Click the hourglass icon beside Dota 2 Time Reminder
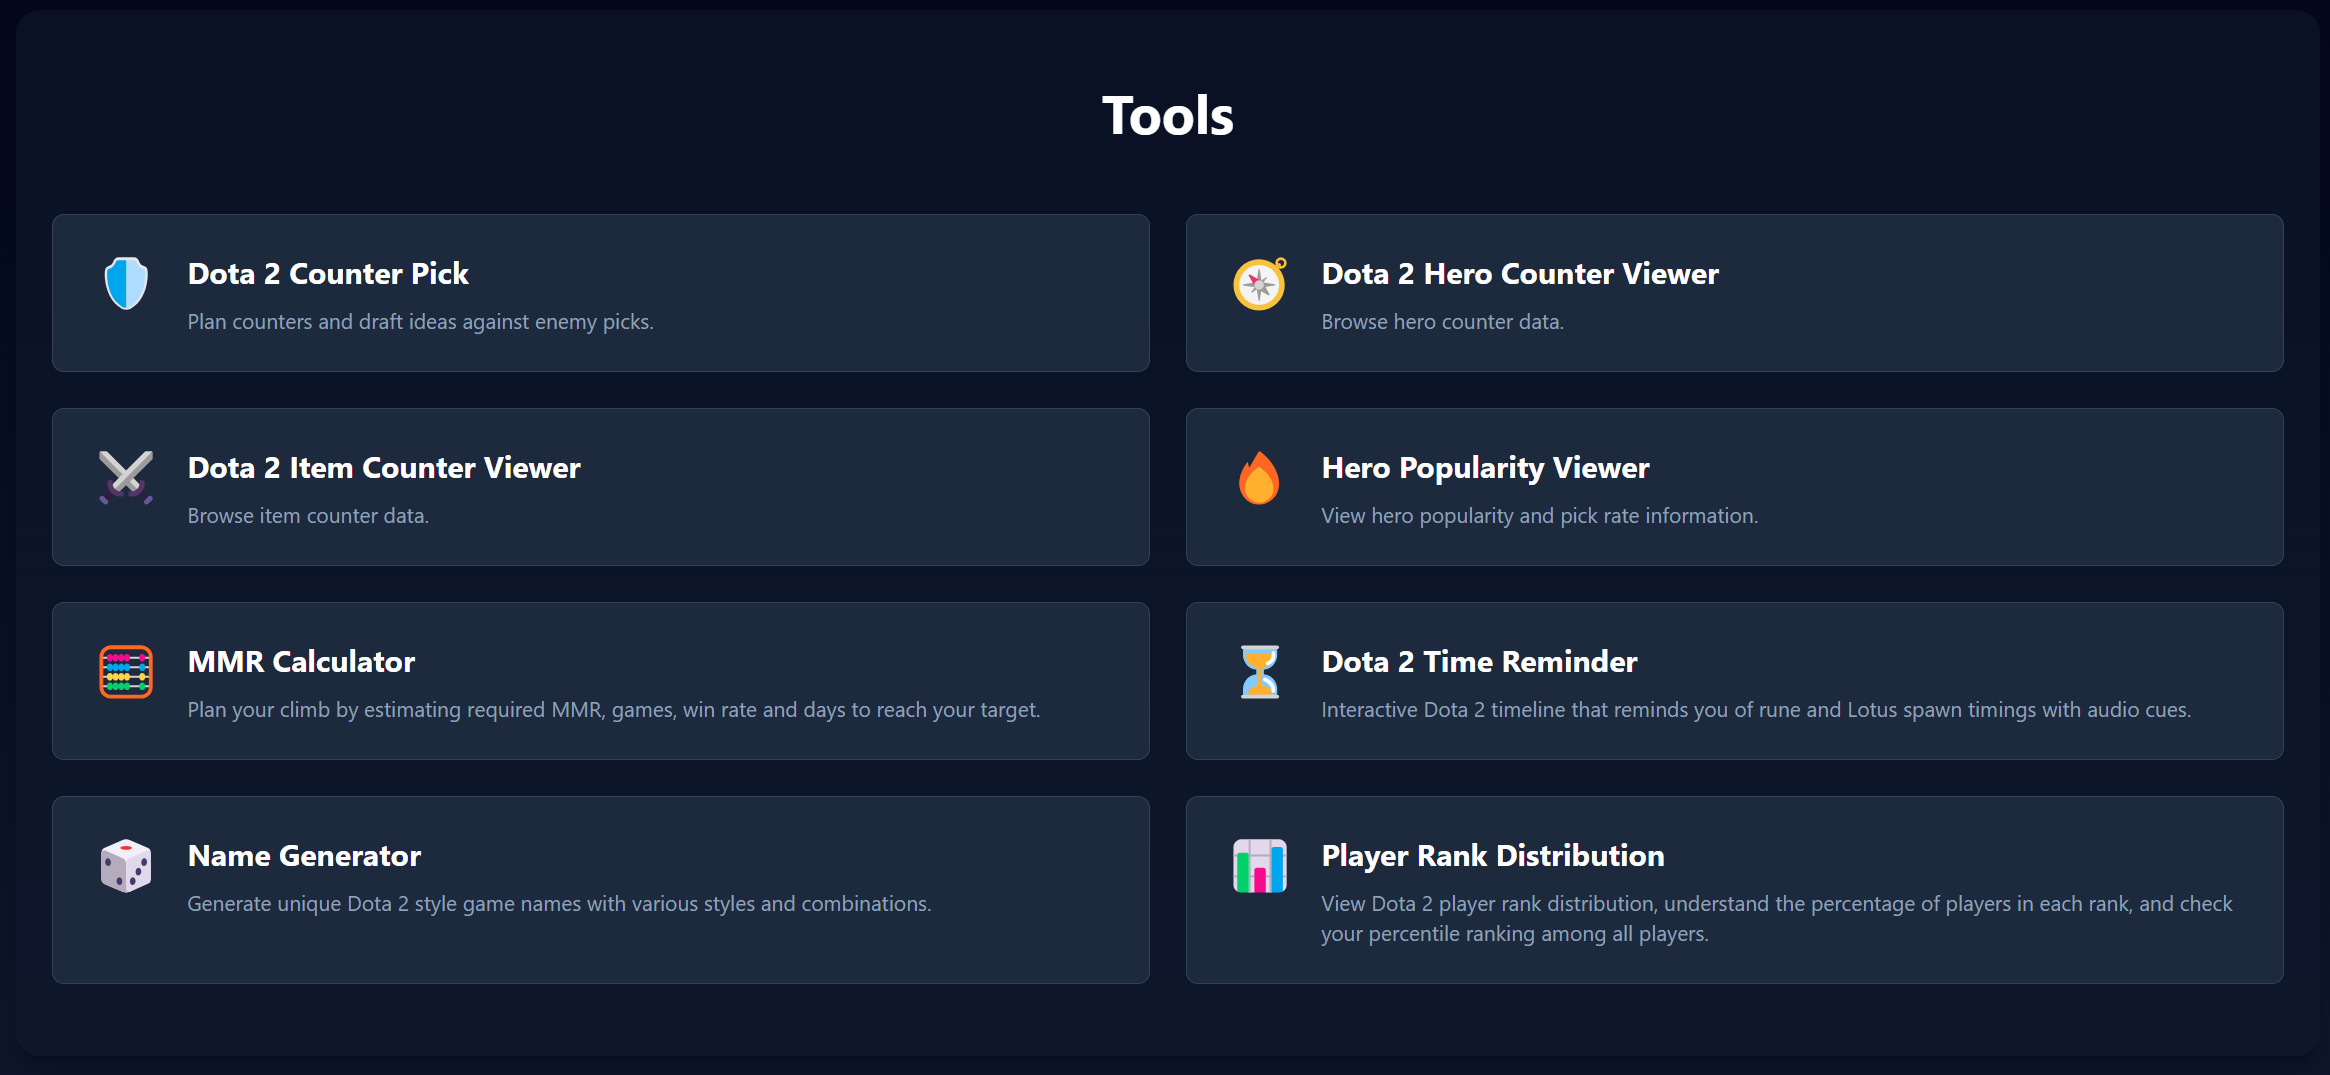 pyautogui.click(x=1259, y=671)
